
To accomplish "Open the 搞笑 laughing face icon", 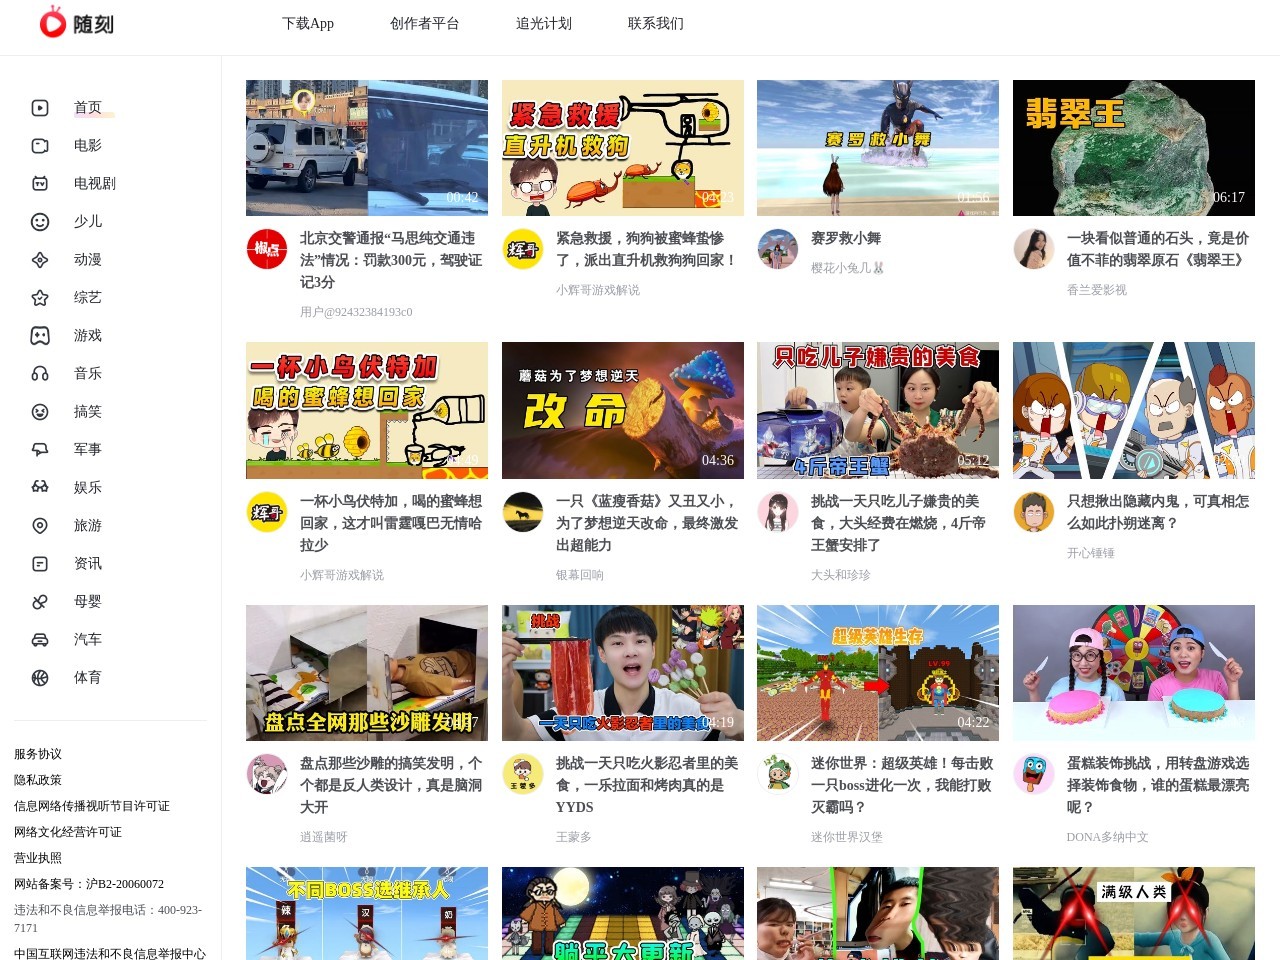I will (x=40, y=412).
